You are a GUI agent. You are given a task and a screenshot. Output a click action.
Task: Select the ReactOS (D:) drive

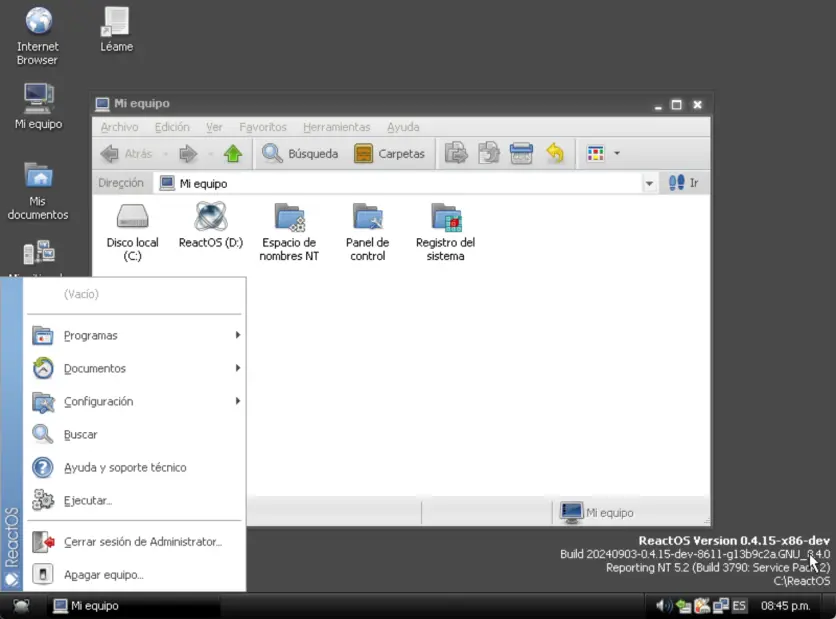pyautogui.click(x=211, y=226)
